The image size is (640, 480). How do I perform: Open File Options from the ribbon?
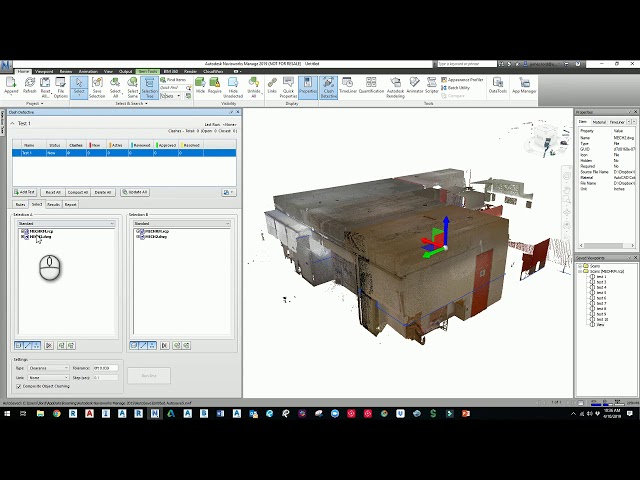(60, 87)
